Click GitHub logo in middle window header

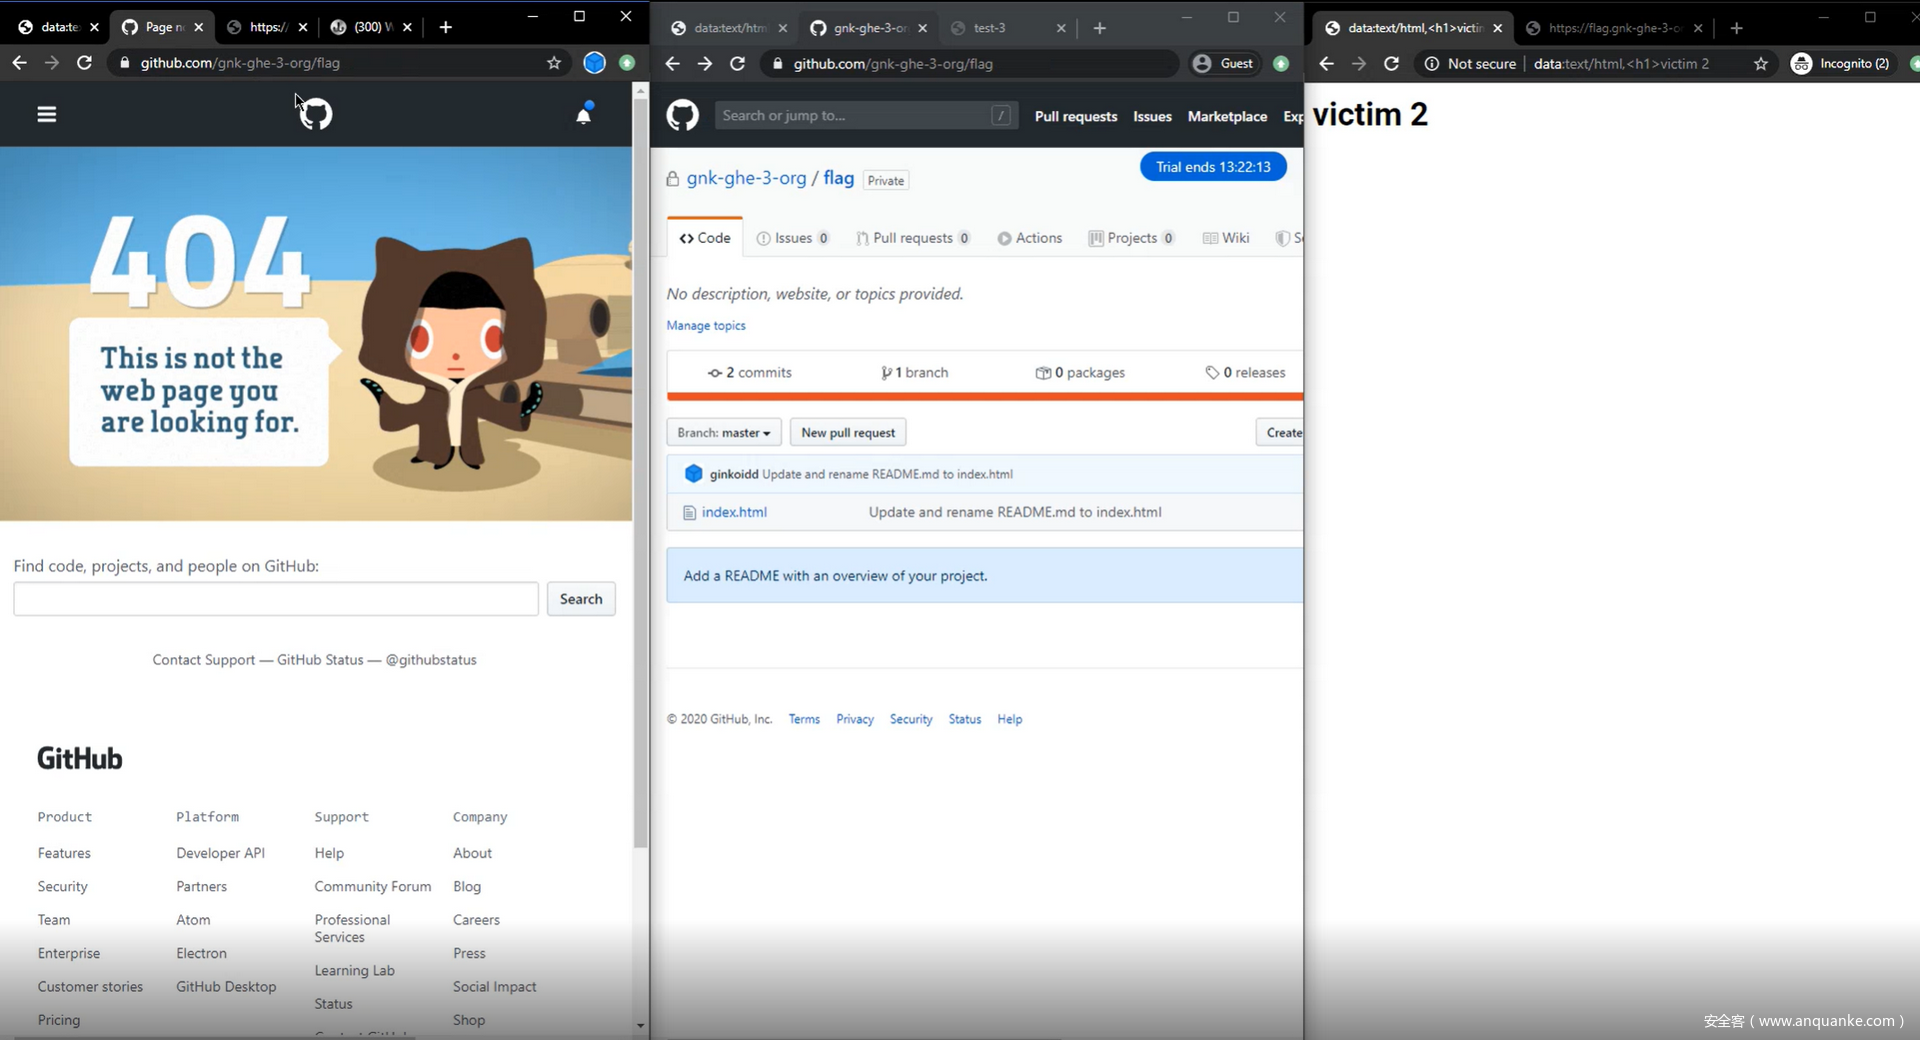[x=683, y=116]
